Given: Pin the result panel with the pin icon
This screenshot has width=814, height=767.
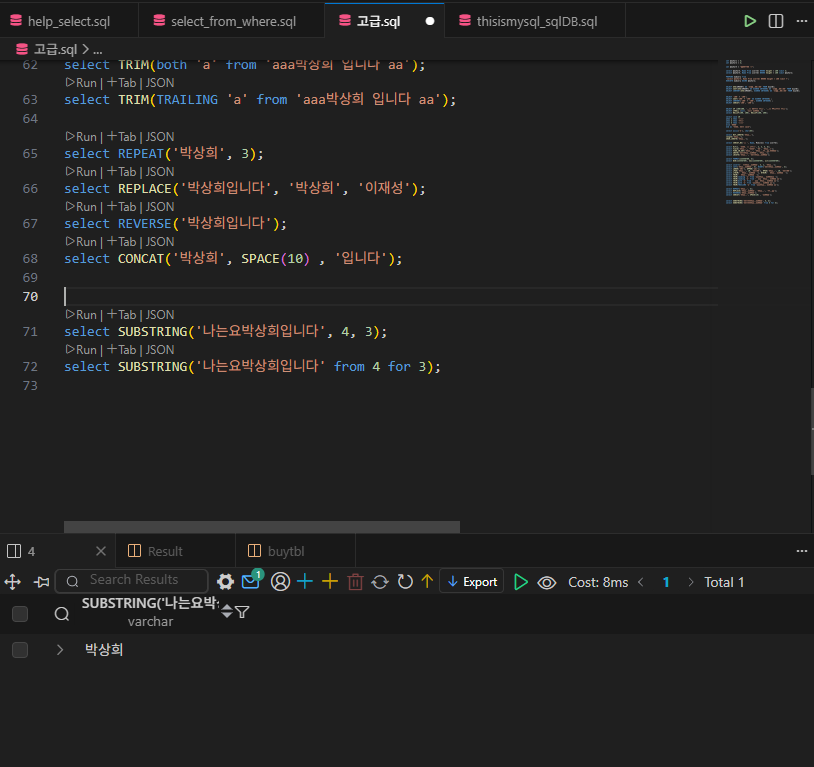Looking at the screenshot, I should tap(42, 582).
